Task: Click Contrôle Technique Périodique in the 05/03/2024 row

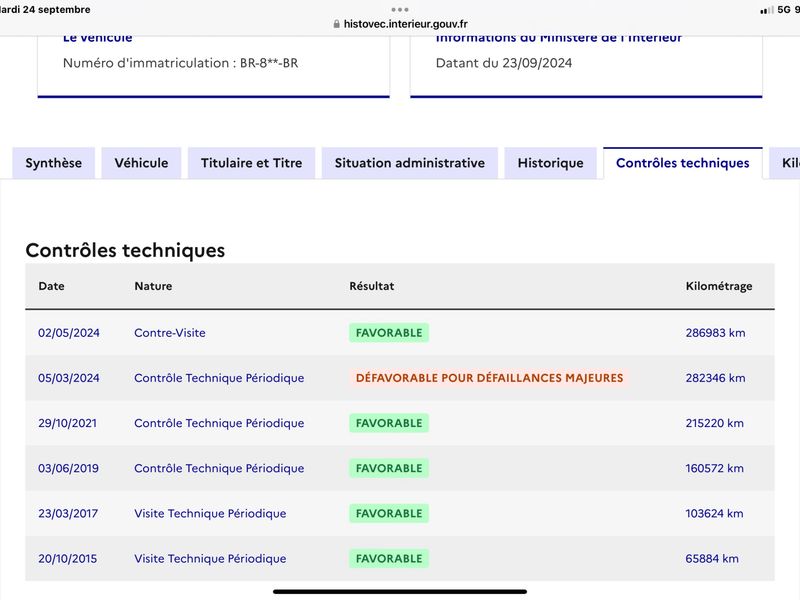Action: click(219, 378)
